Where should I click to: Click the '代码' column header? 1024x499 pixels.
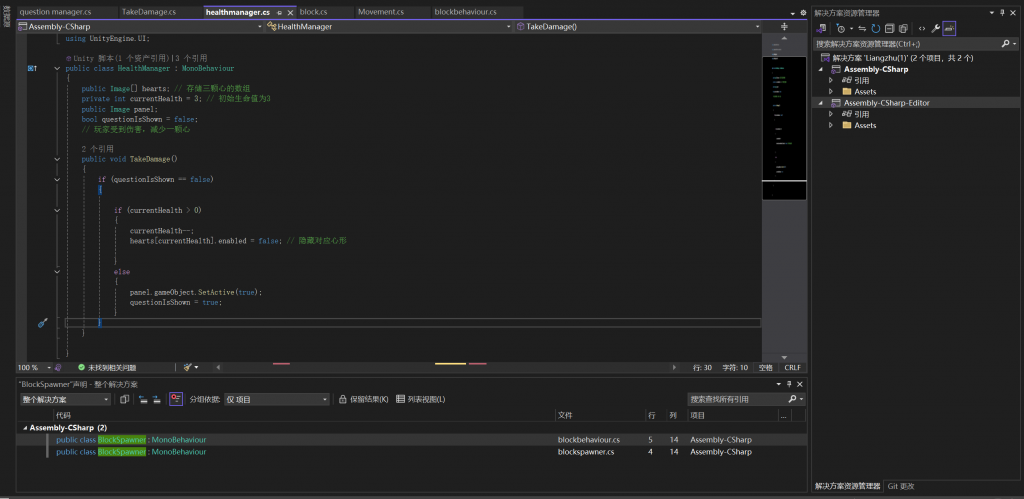point(63,415)
